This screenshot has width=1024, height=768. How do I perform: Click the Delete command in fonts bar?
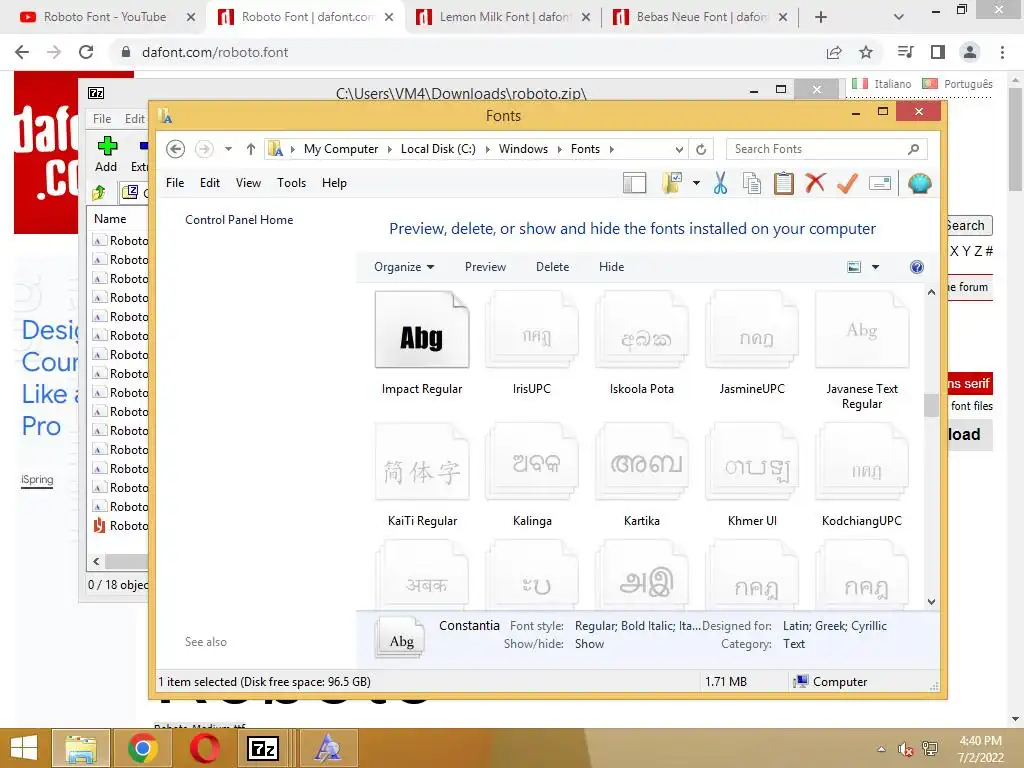pos(552,267)
